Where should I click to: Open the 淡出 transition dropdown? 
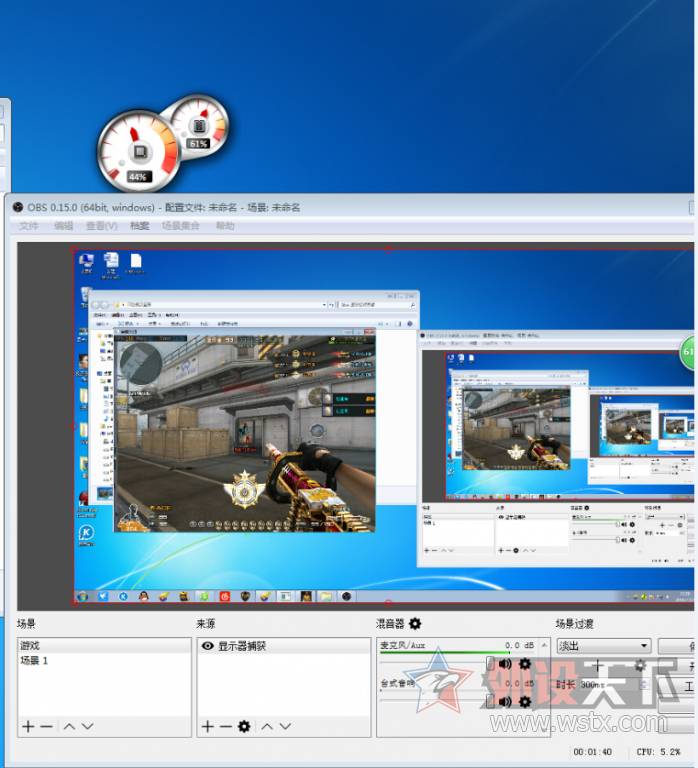(x=604, y=646)
